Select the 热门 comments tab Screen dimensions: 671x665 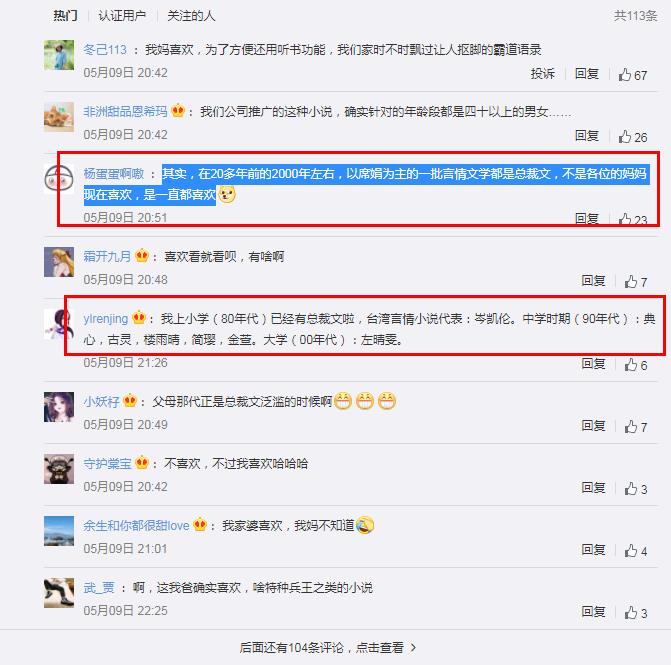point(65,16)
